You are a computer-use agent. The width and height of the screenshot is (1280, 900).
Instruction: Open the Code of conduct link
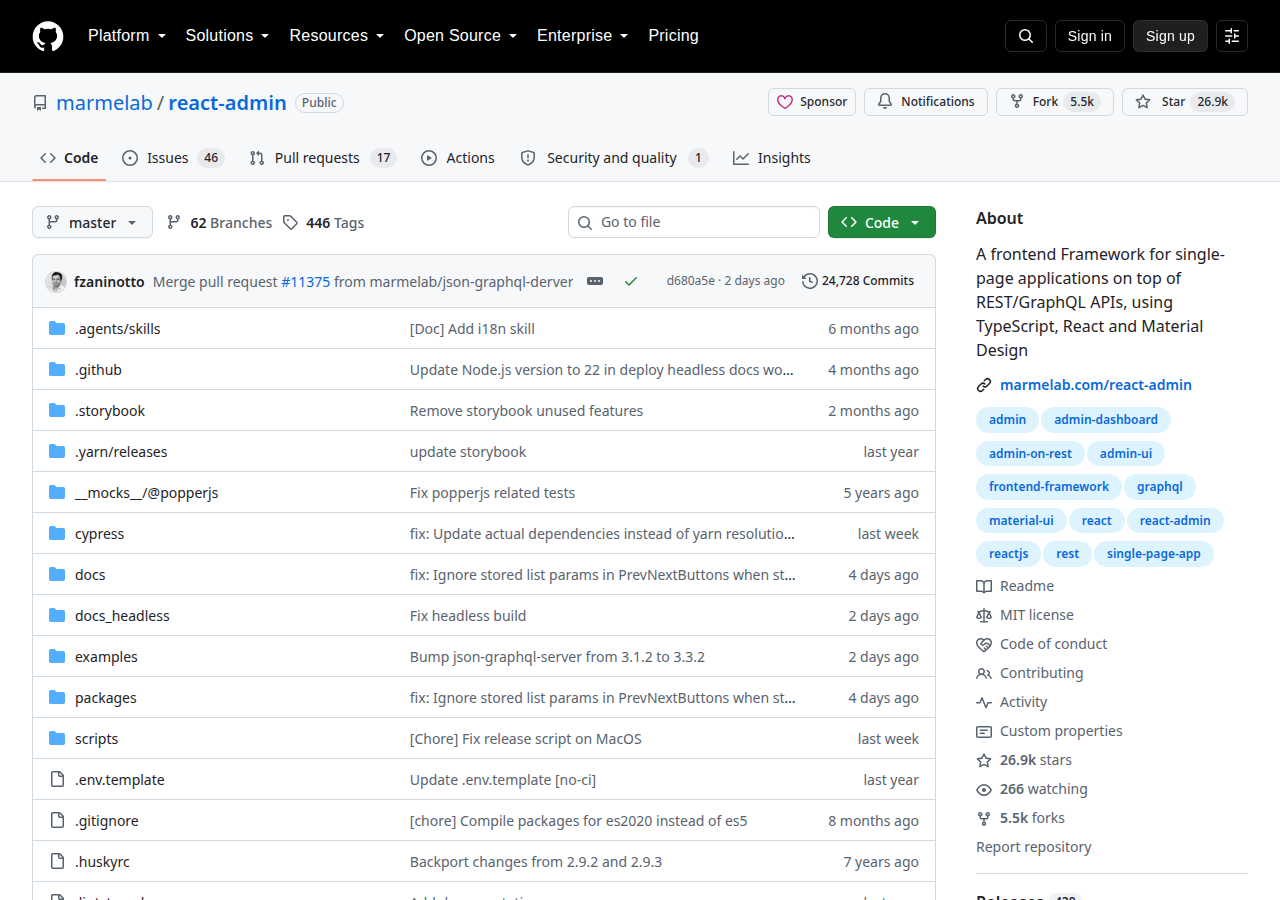point(1042,644)
